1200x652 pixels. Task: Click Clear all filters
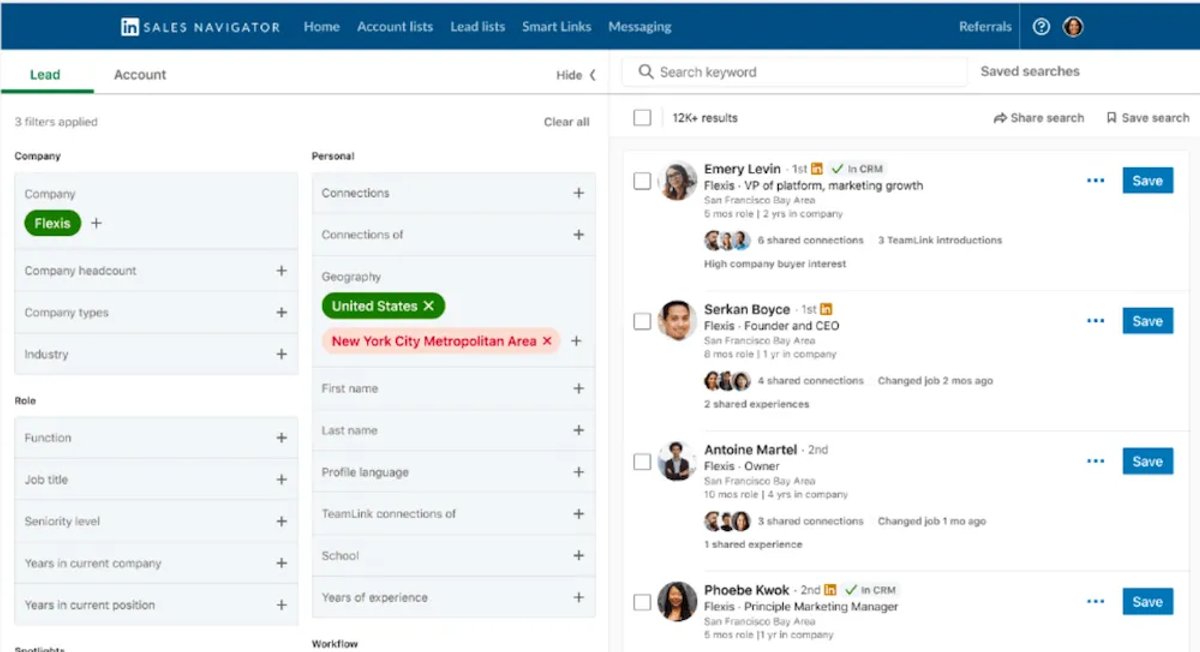click(567, 122)
